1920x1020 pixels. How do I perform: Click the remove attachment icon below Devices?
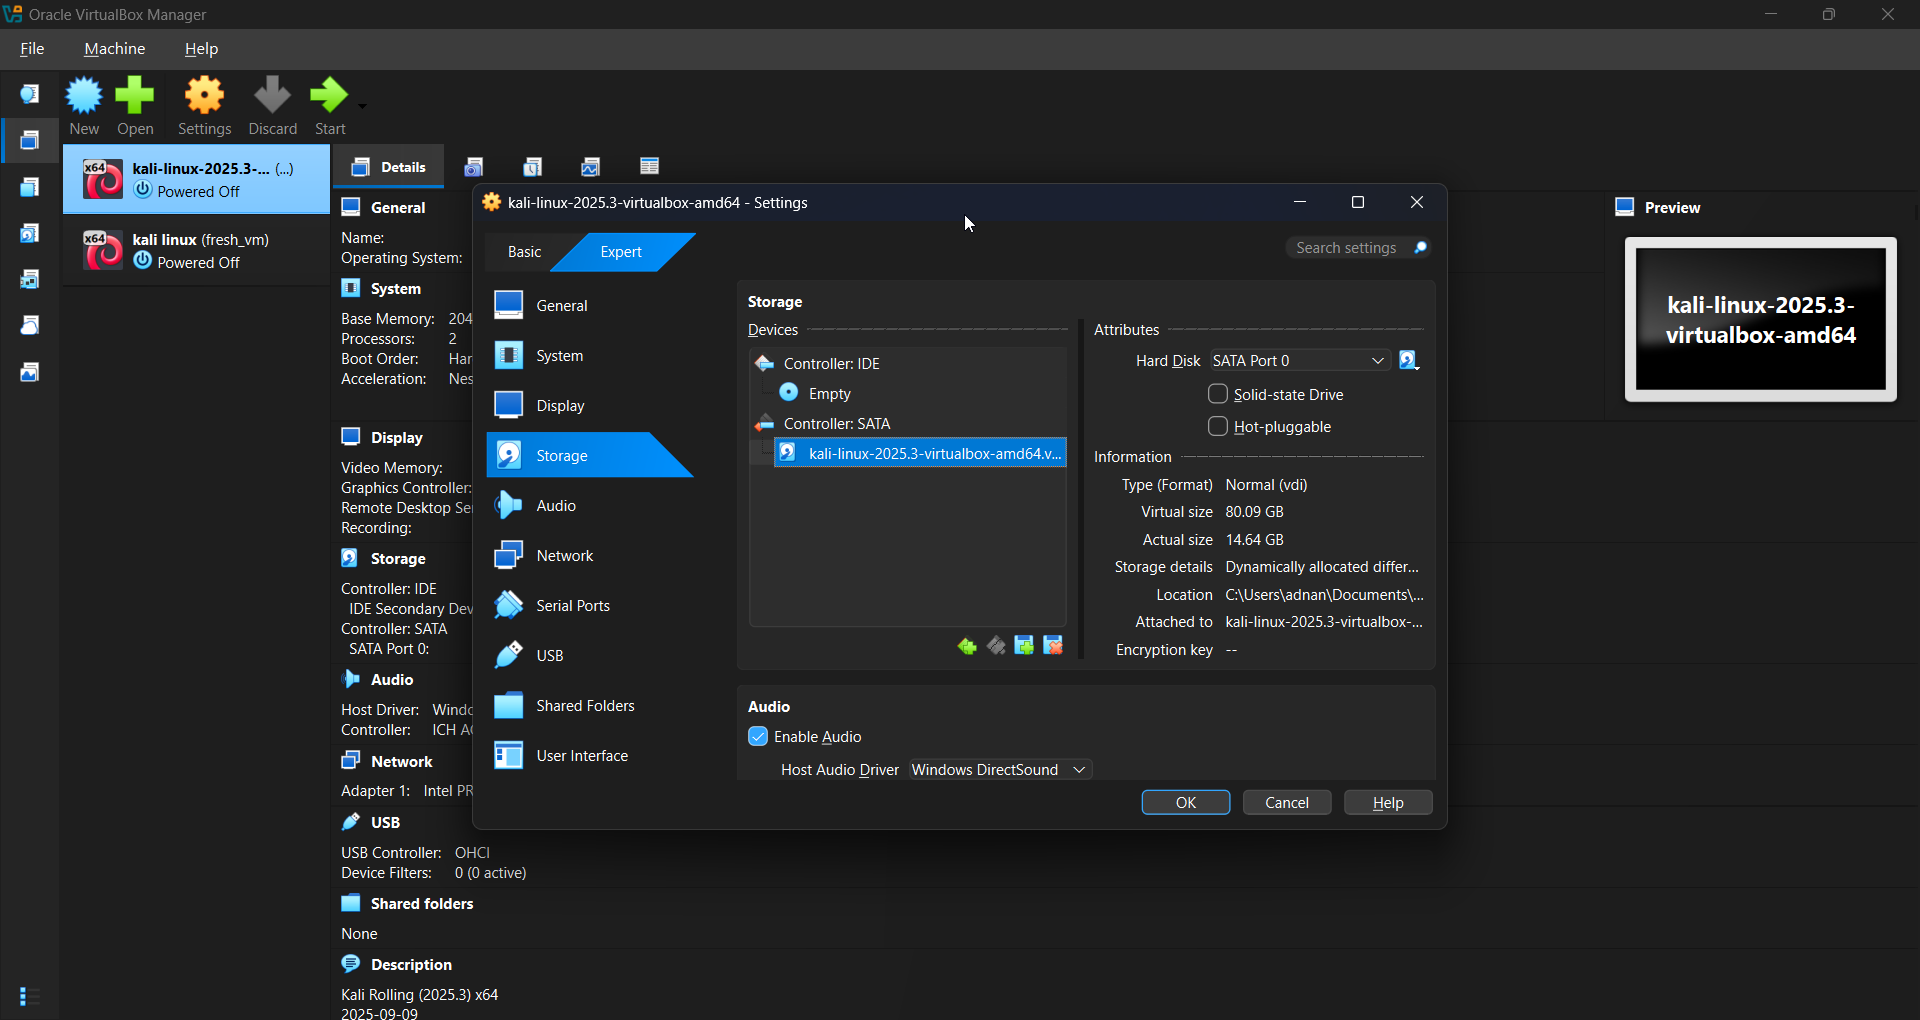(x=1053, y=646)
